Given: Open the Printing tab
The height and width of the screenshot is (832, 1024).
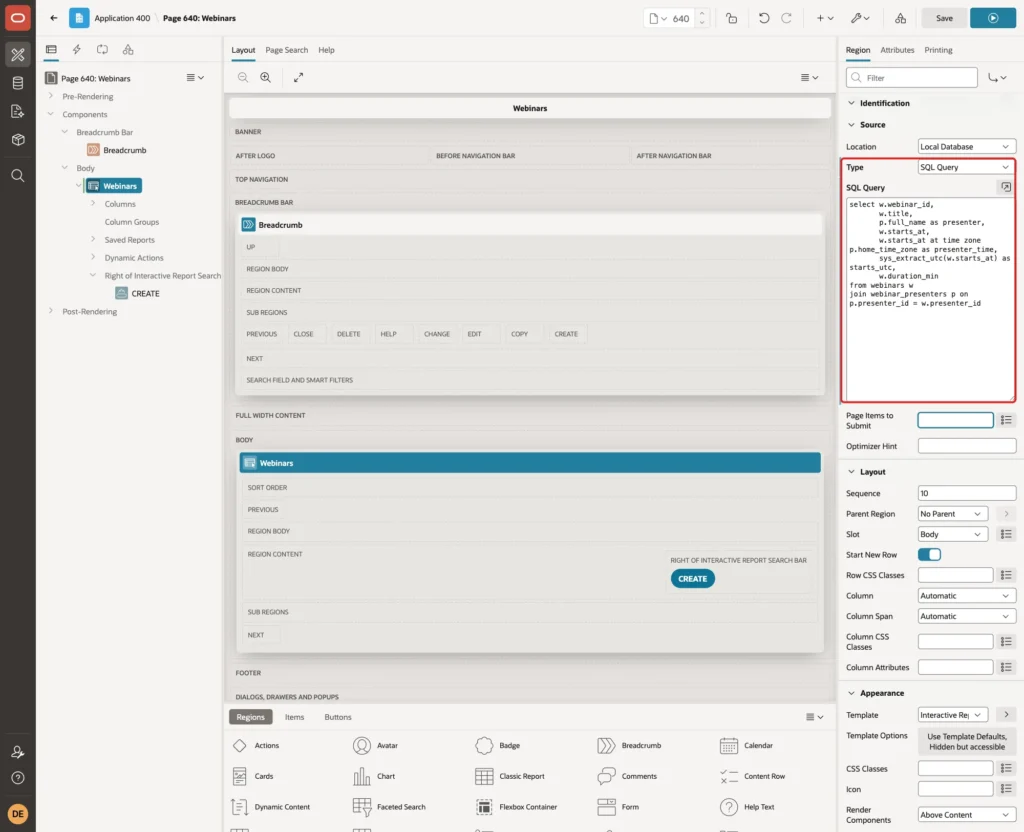Looking at the screenshot, I should (x=938, y=50).
